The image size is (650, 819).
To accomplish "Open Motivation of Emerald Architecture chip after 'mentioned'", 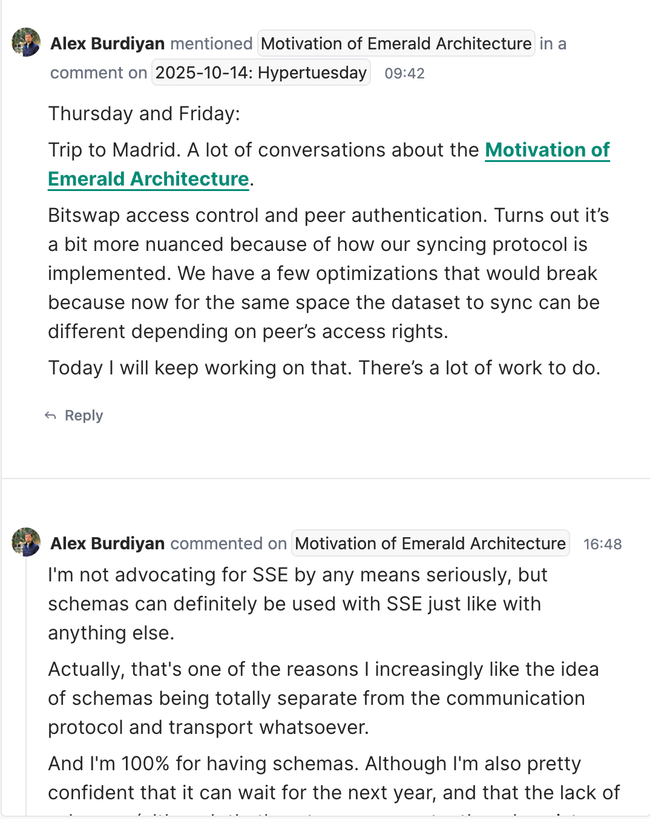I will click(x=396, y=44).
